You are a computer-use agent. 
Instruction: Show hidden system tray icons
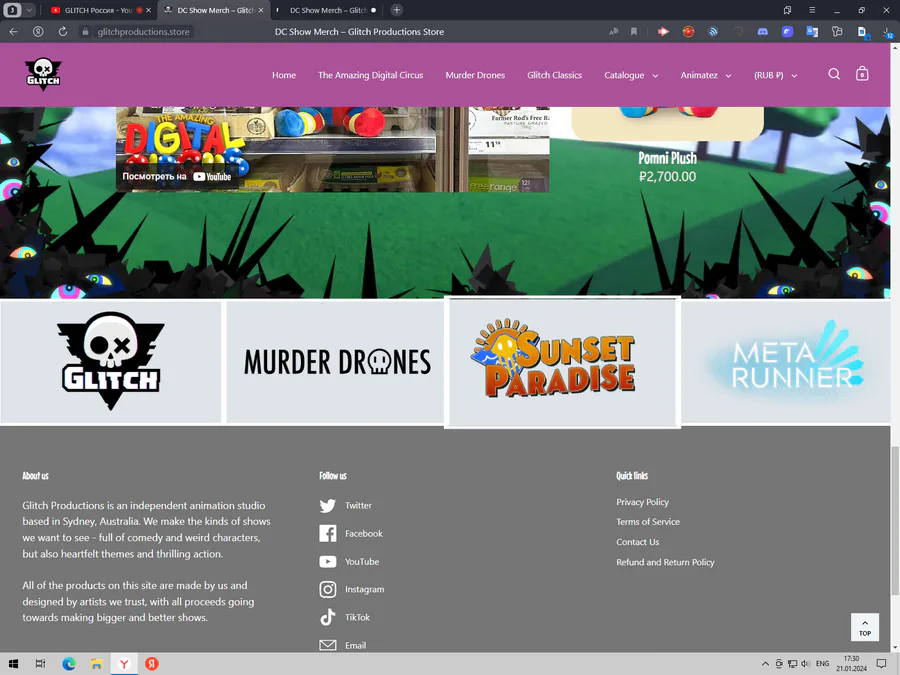point(765,664)
